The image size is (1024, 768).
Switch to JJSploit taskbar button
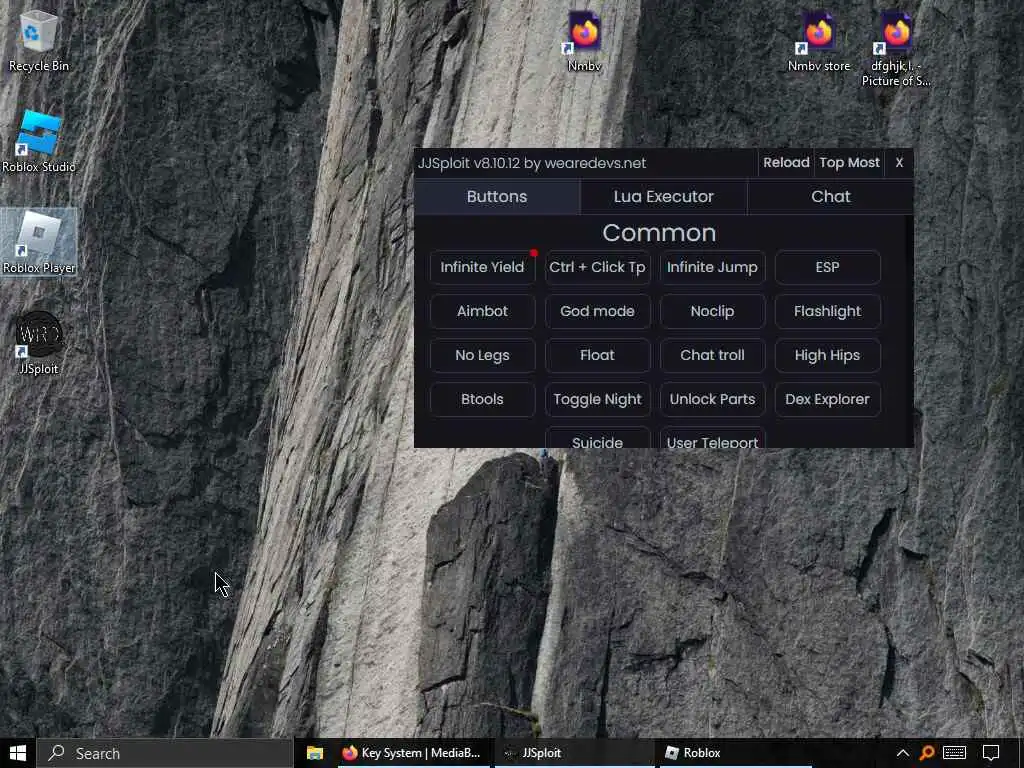tap(573, 753)
